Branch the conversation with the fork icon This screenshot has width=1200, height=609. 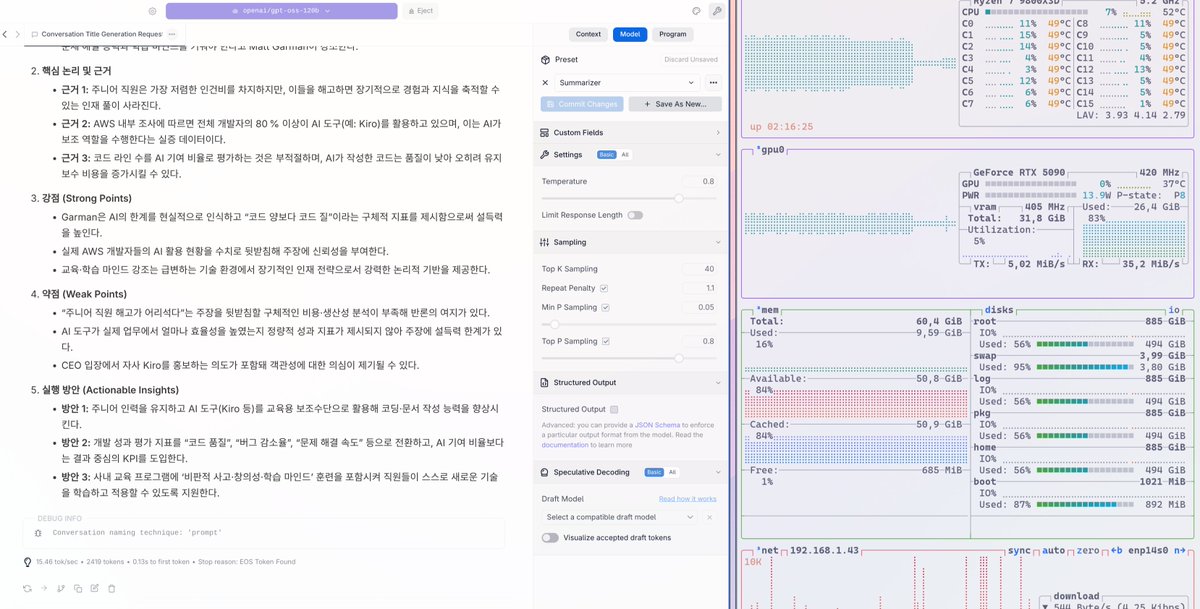pos(59,588)
